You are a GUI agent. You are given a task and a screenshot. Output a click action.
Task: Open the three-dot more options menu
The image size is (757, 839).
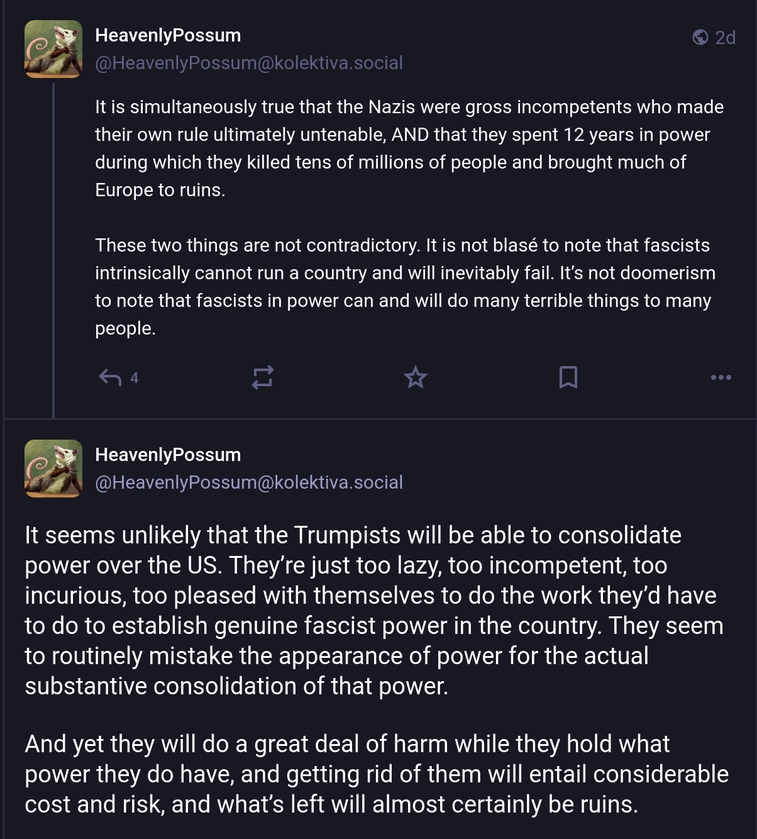(x=720, y=377)
